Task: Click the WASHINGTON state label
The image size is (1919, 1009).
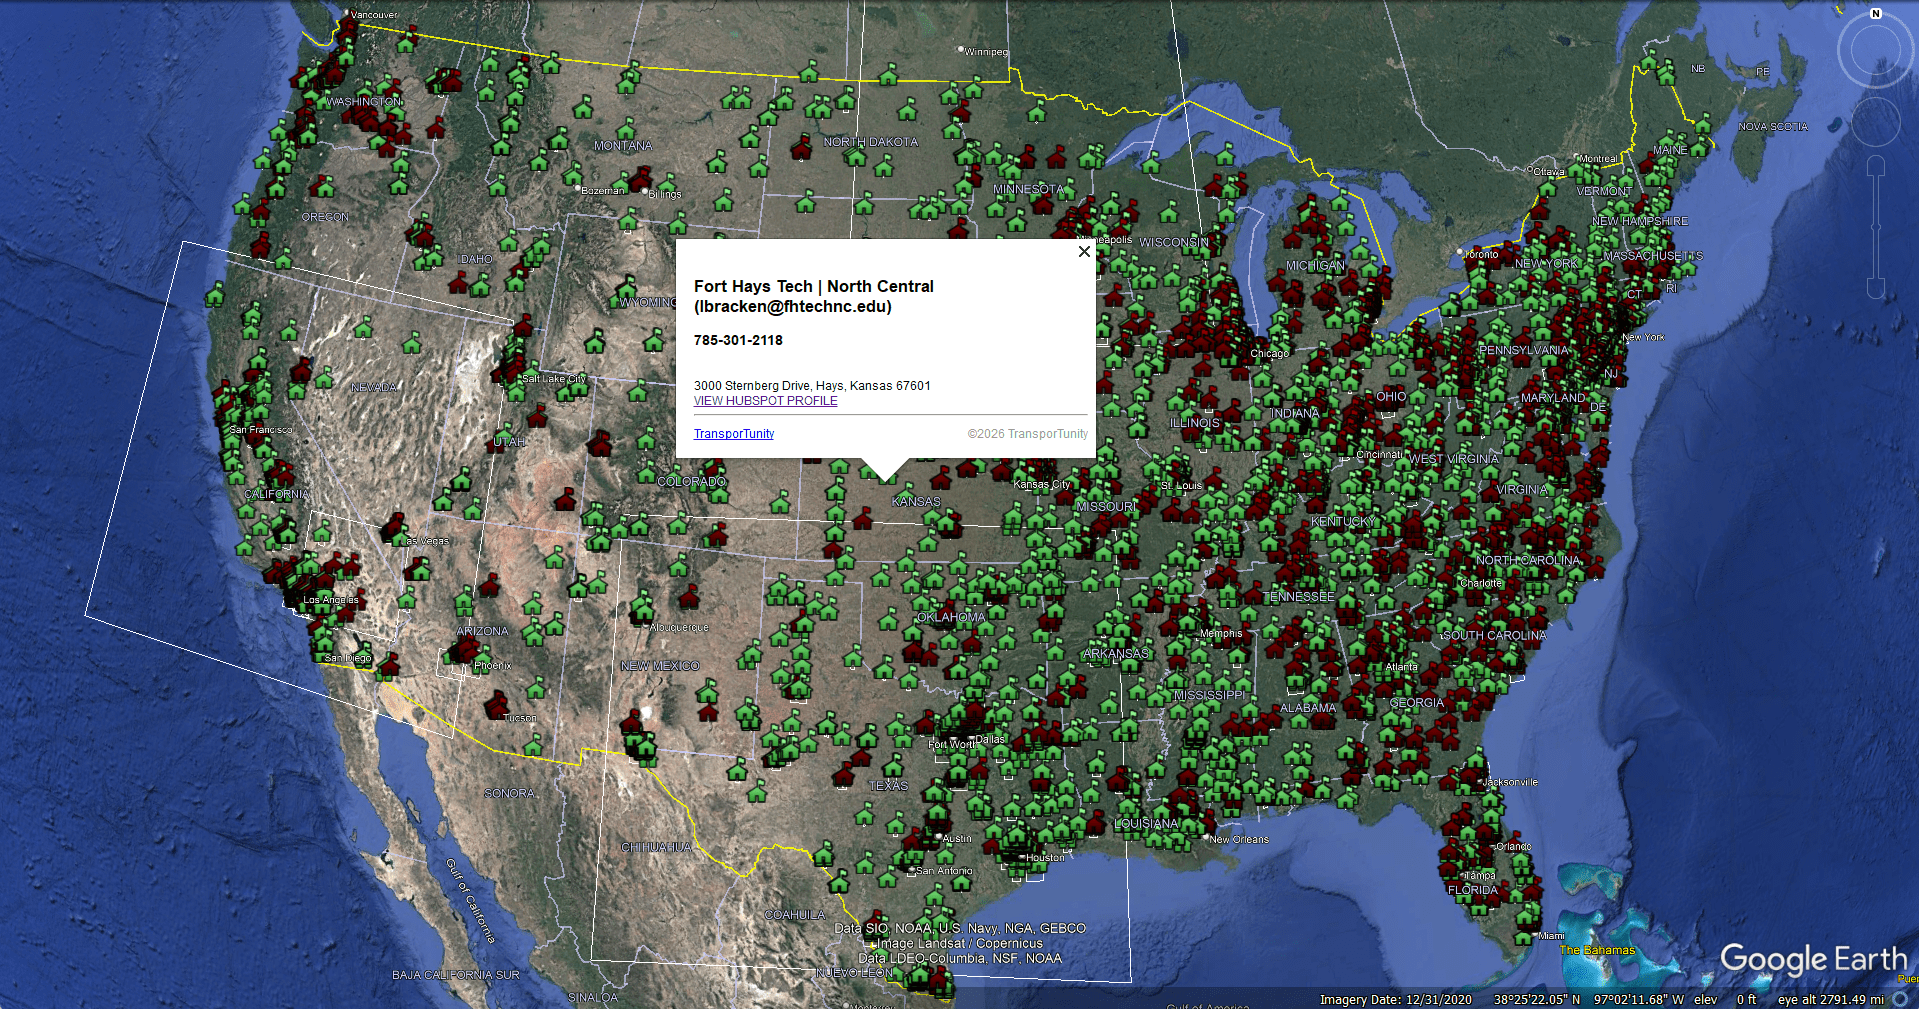Action: coord(363,102)
